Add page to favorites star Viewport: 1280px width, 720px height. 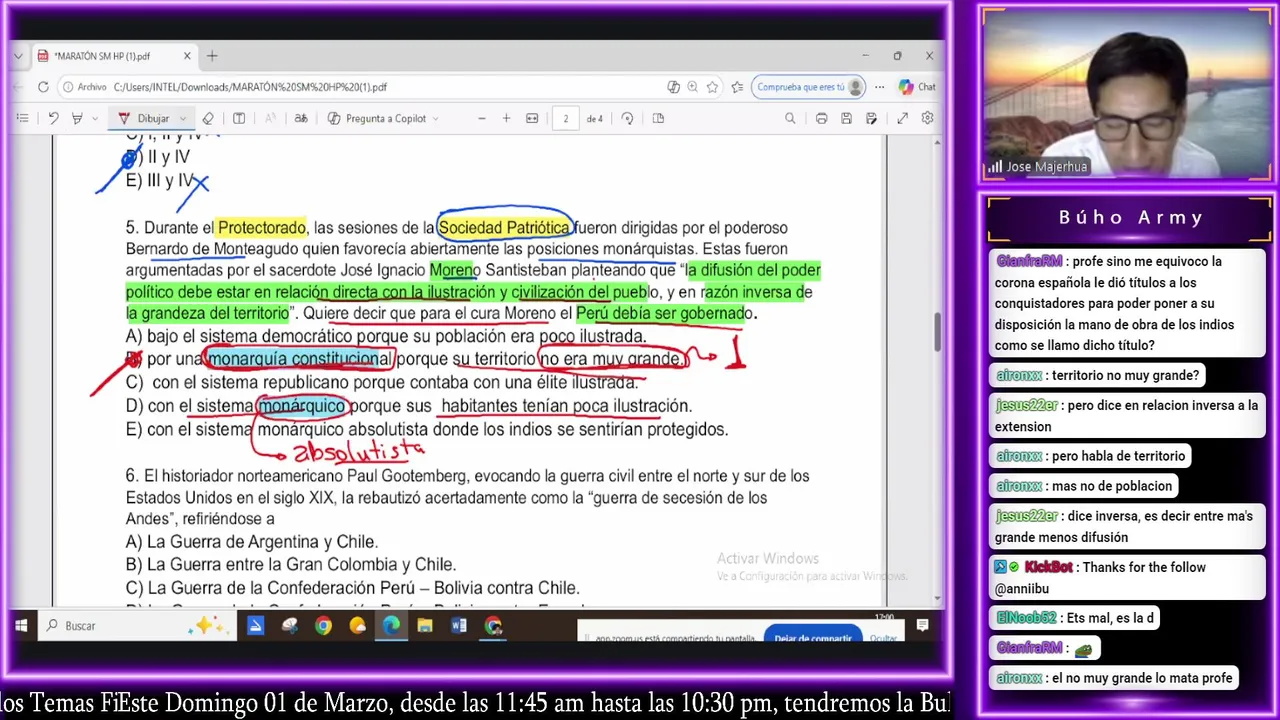coord(712,87)
